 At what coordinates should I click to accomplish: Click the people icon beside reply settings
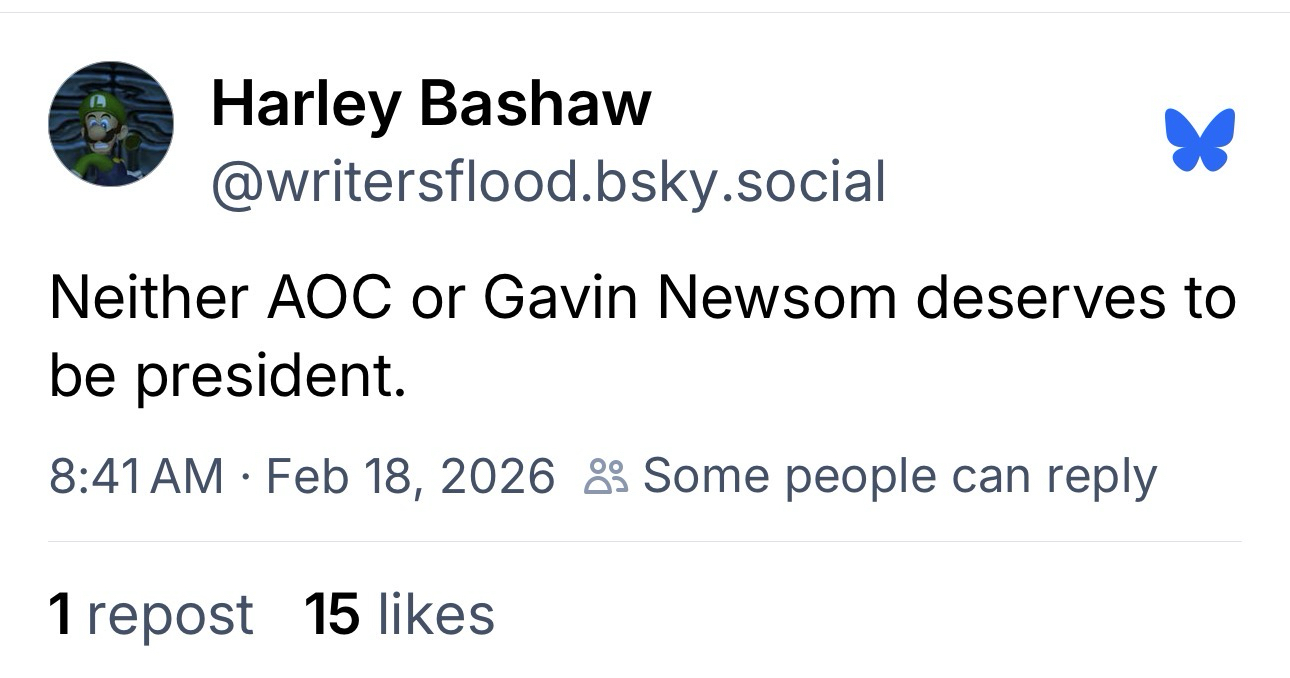607,477
